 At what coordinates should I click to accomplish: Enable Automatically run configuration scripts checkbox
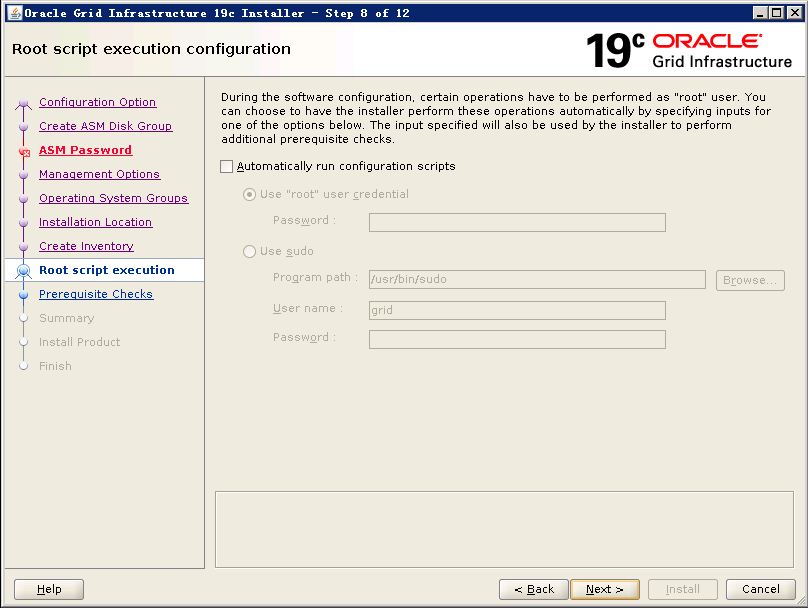(226, 166)
